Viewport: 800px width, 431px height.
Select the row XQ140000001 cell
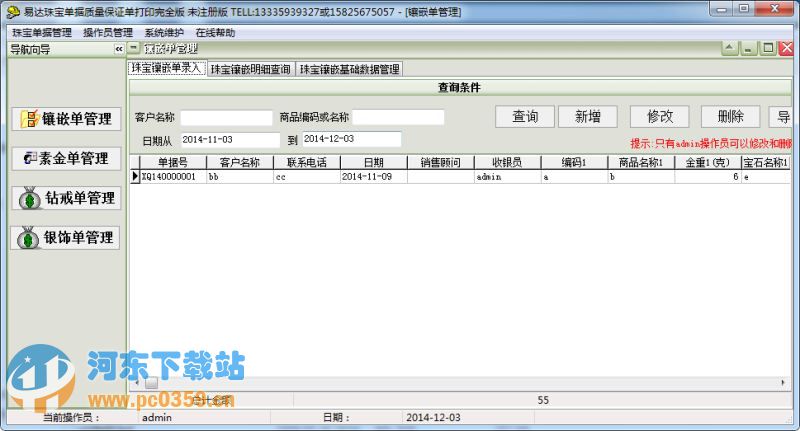[173, 177]
